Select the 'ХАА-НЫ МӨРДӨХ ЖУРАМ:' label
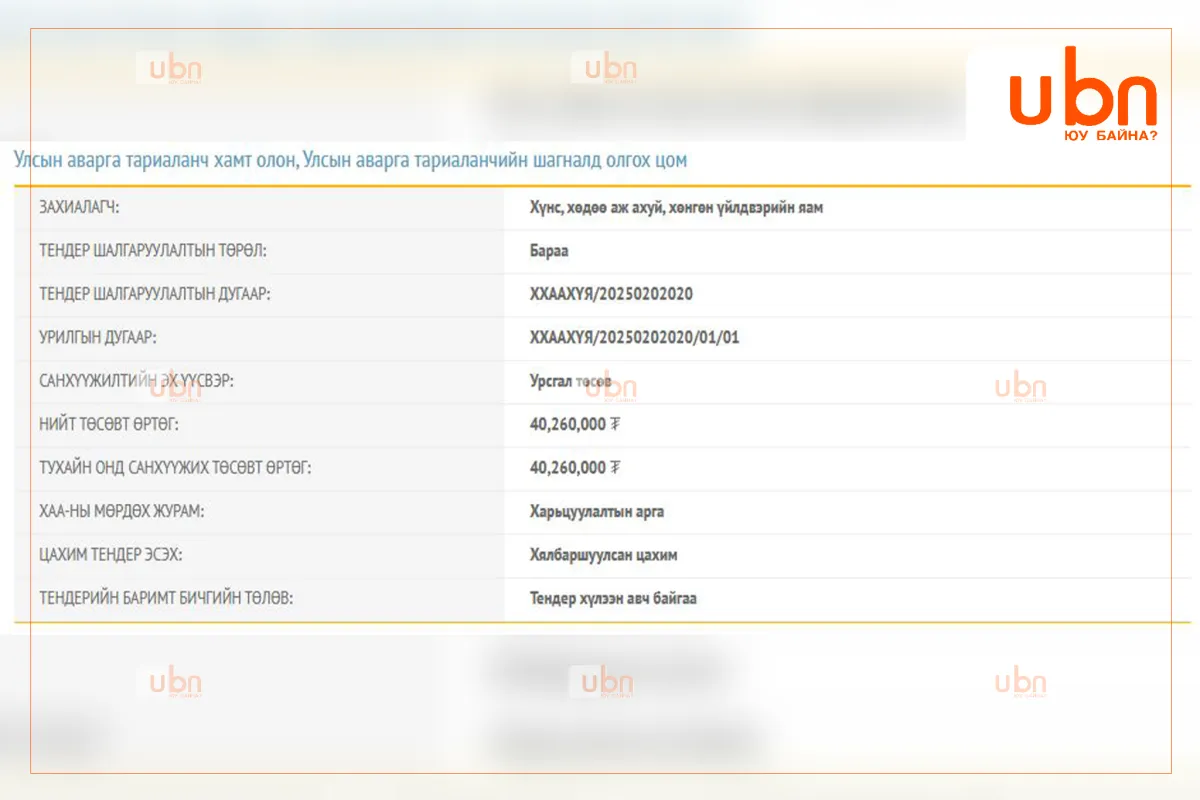 [x=122, y=512]
